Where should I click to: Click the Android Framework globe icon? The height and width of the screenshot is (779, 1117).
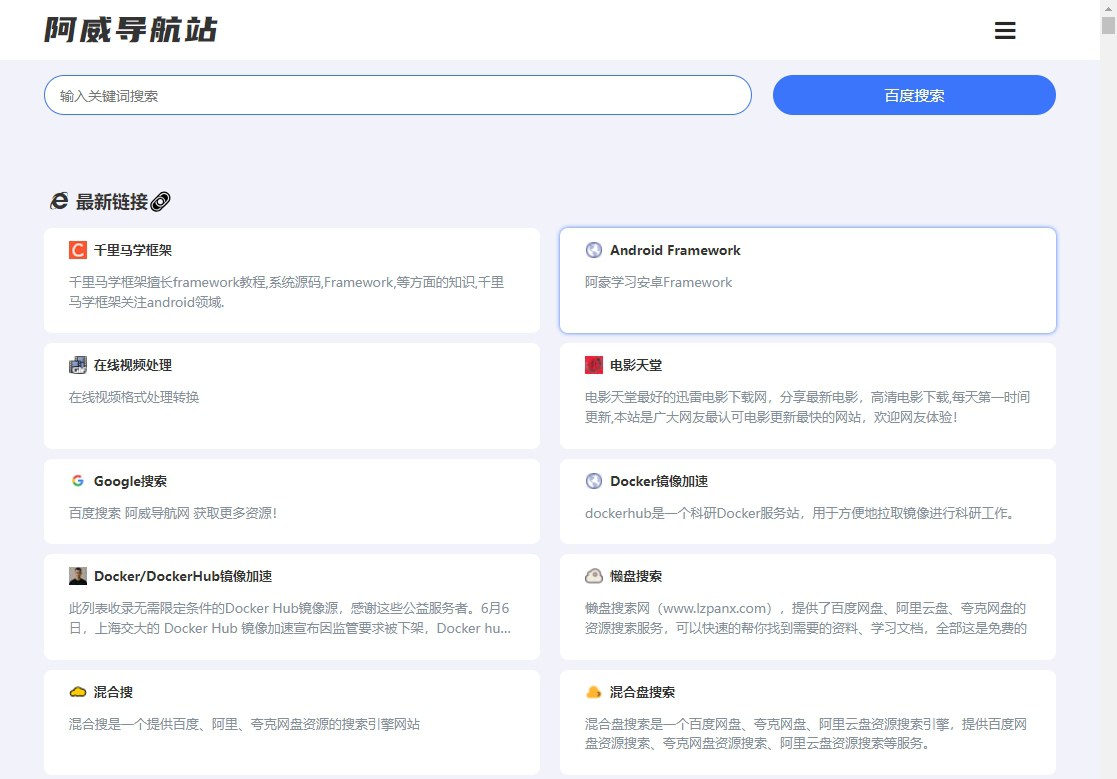pyautogui.click(x=594, y=250)
